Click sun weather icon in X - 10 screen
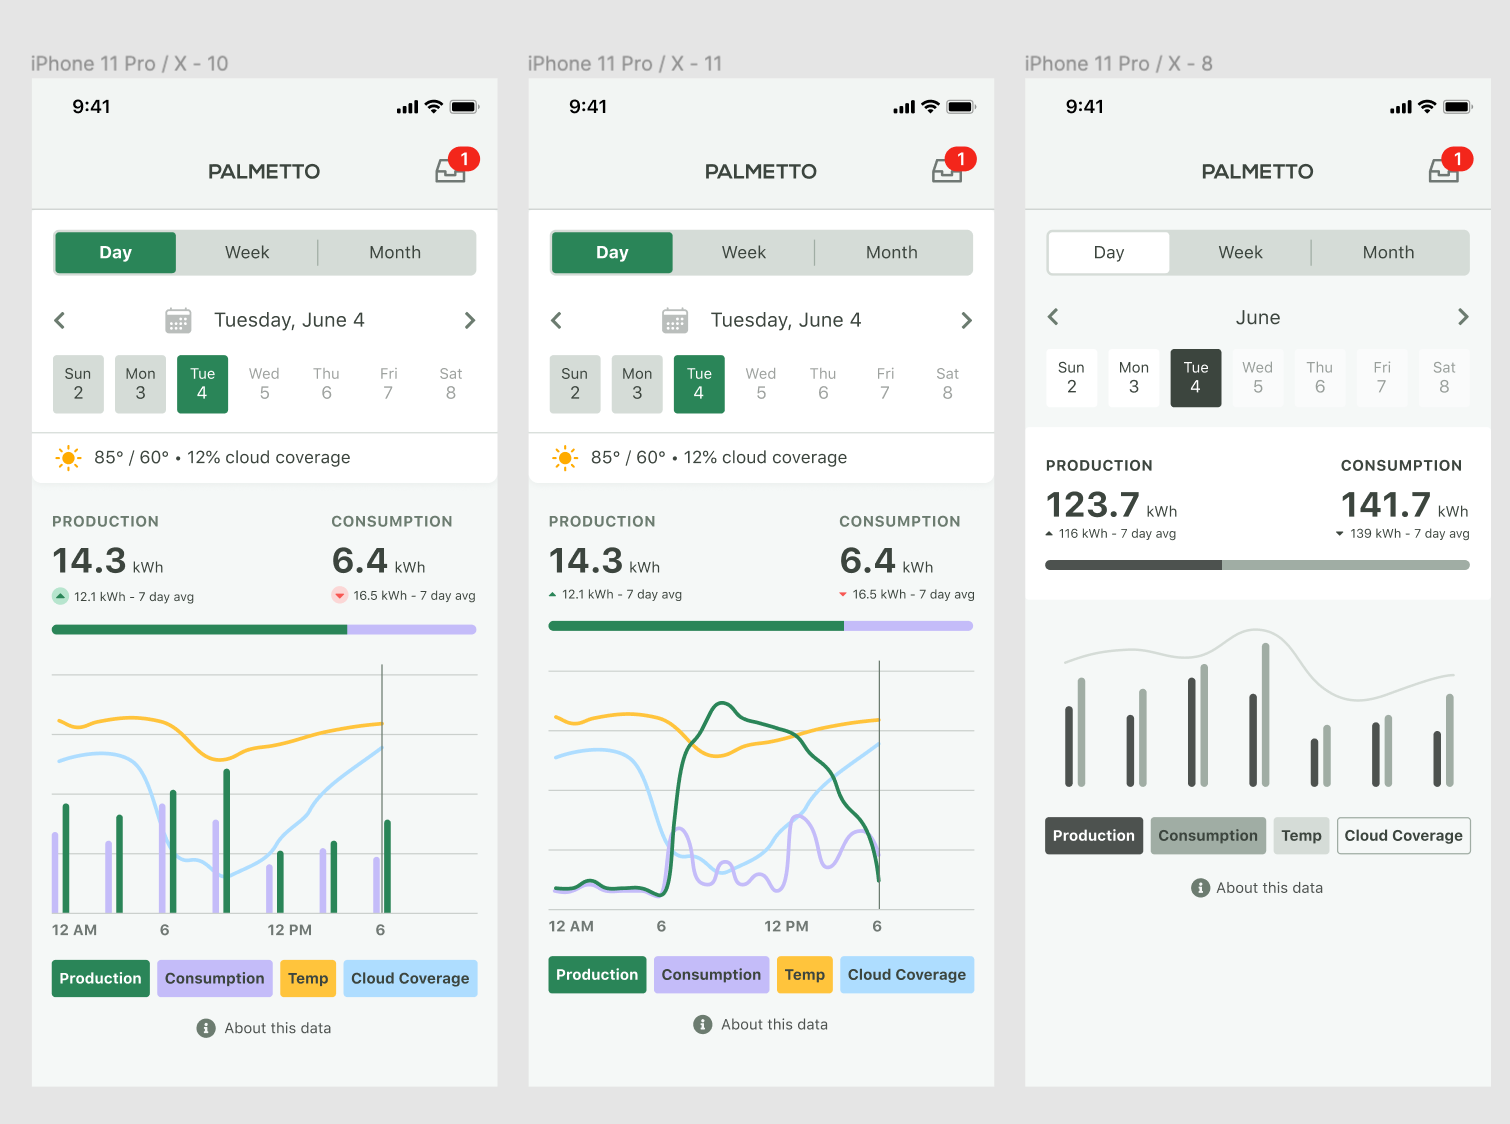 click(68, 458)
